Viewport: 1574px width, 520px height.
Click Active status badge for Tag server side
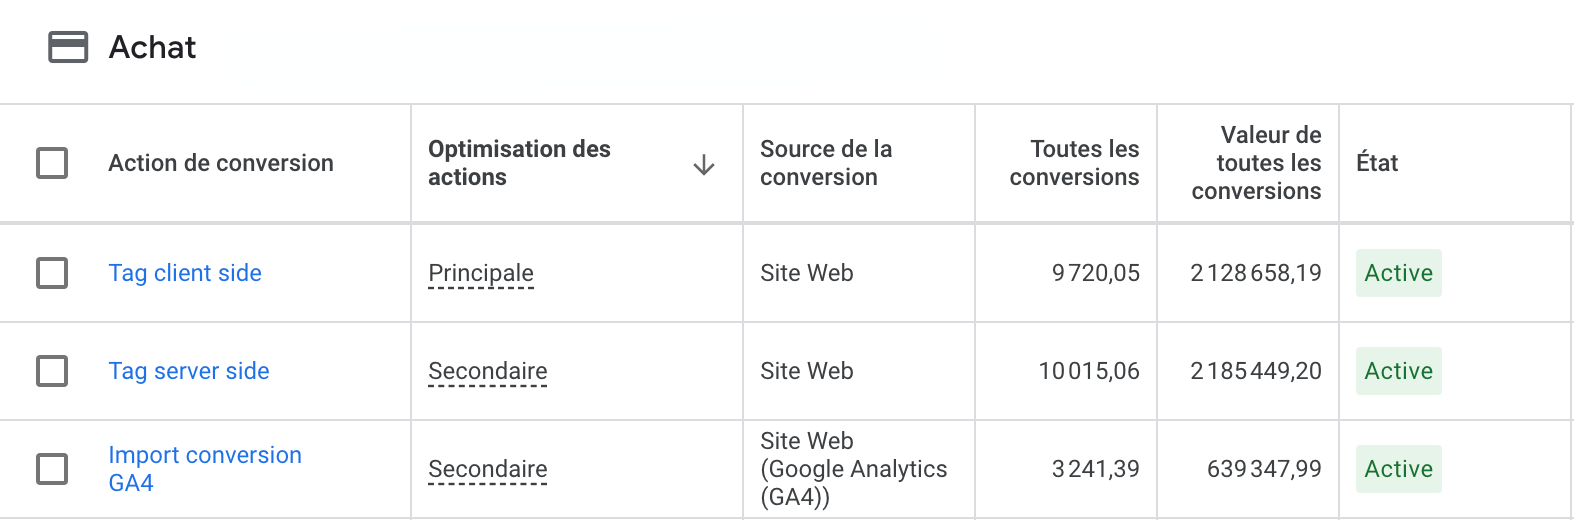point(1399,371)
